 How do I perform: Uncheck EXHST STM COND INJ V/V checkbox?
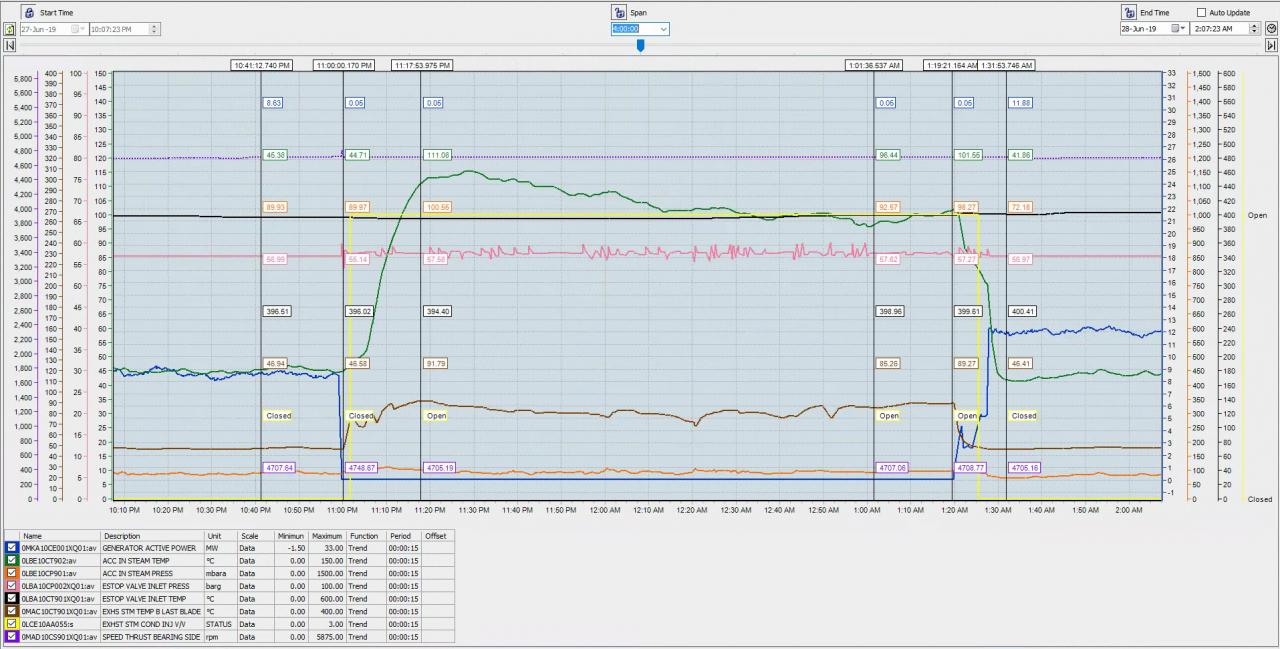[11, 623]
